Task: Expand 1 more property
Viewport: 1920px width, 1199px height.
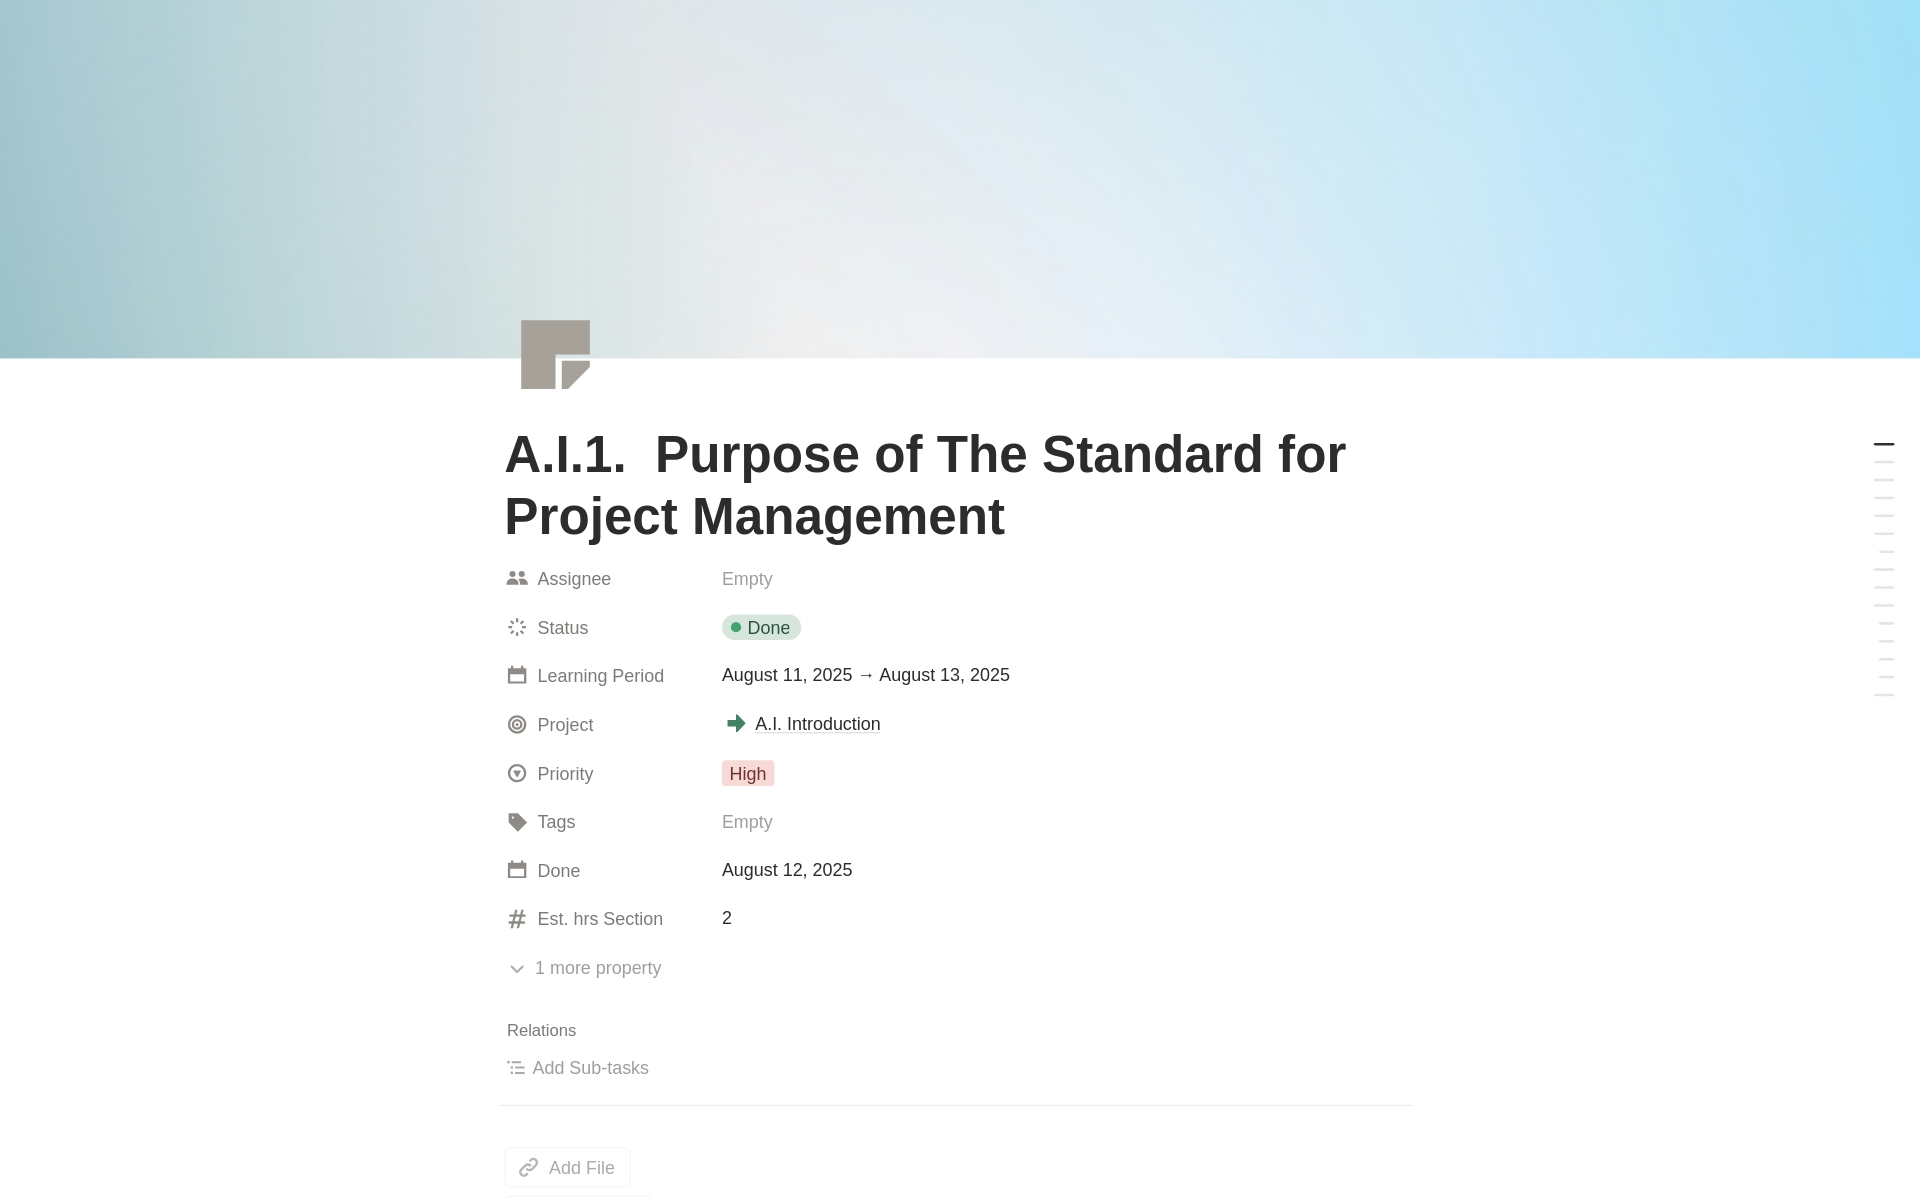Action: click(x=585, y=968)
